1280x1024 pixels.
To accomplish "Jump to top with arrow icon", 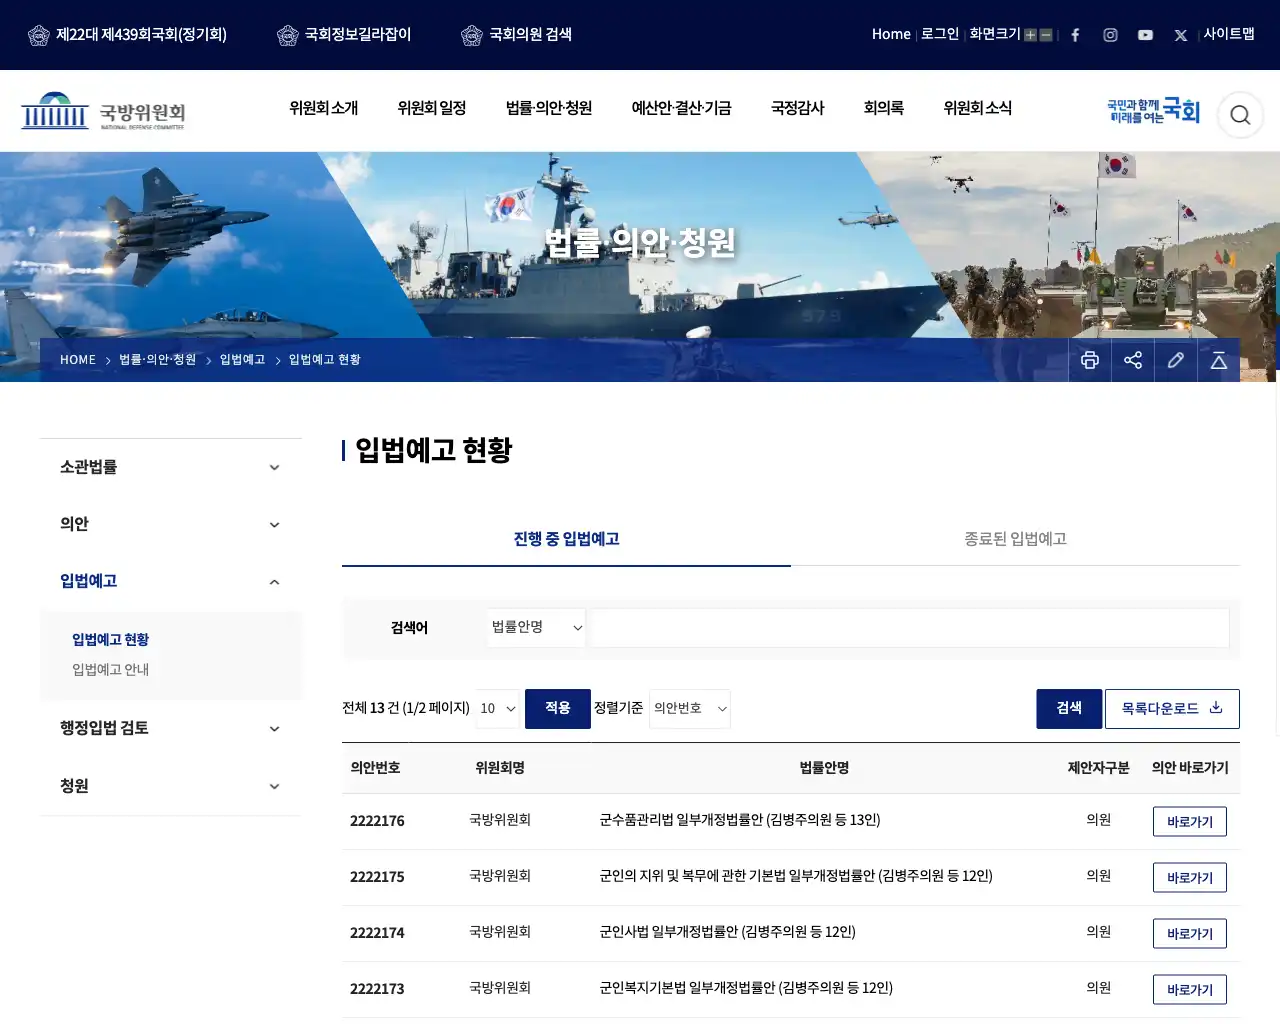I will 1219,360.
